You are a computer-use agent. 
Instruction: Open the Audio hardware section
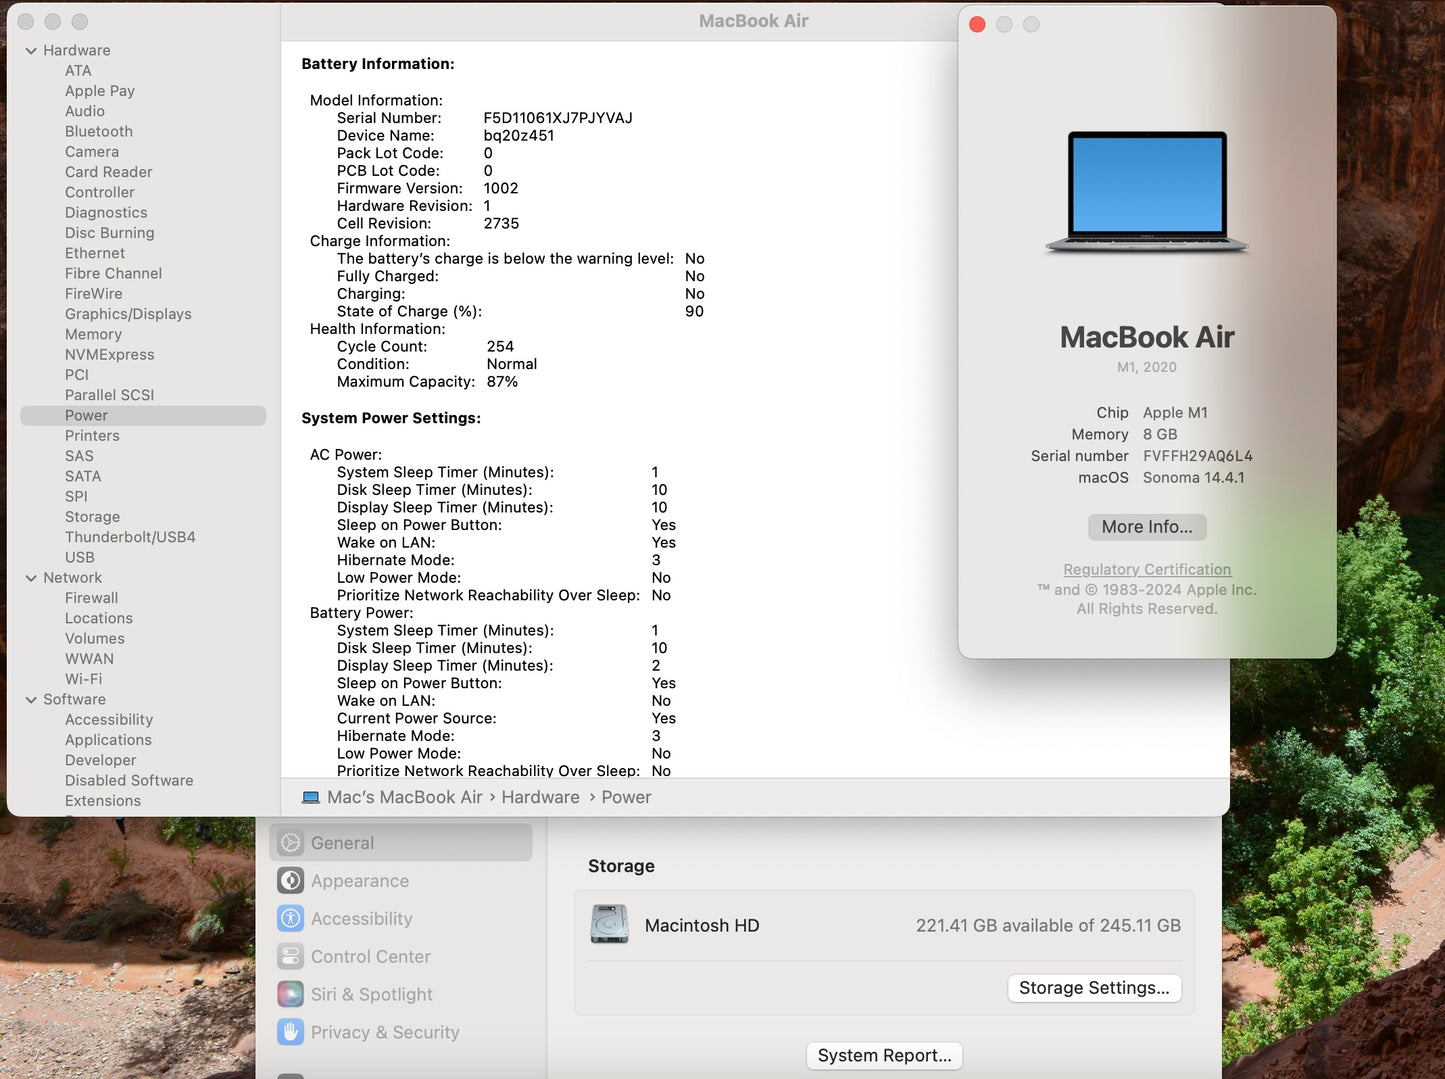tap(85, 112)
